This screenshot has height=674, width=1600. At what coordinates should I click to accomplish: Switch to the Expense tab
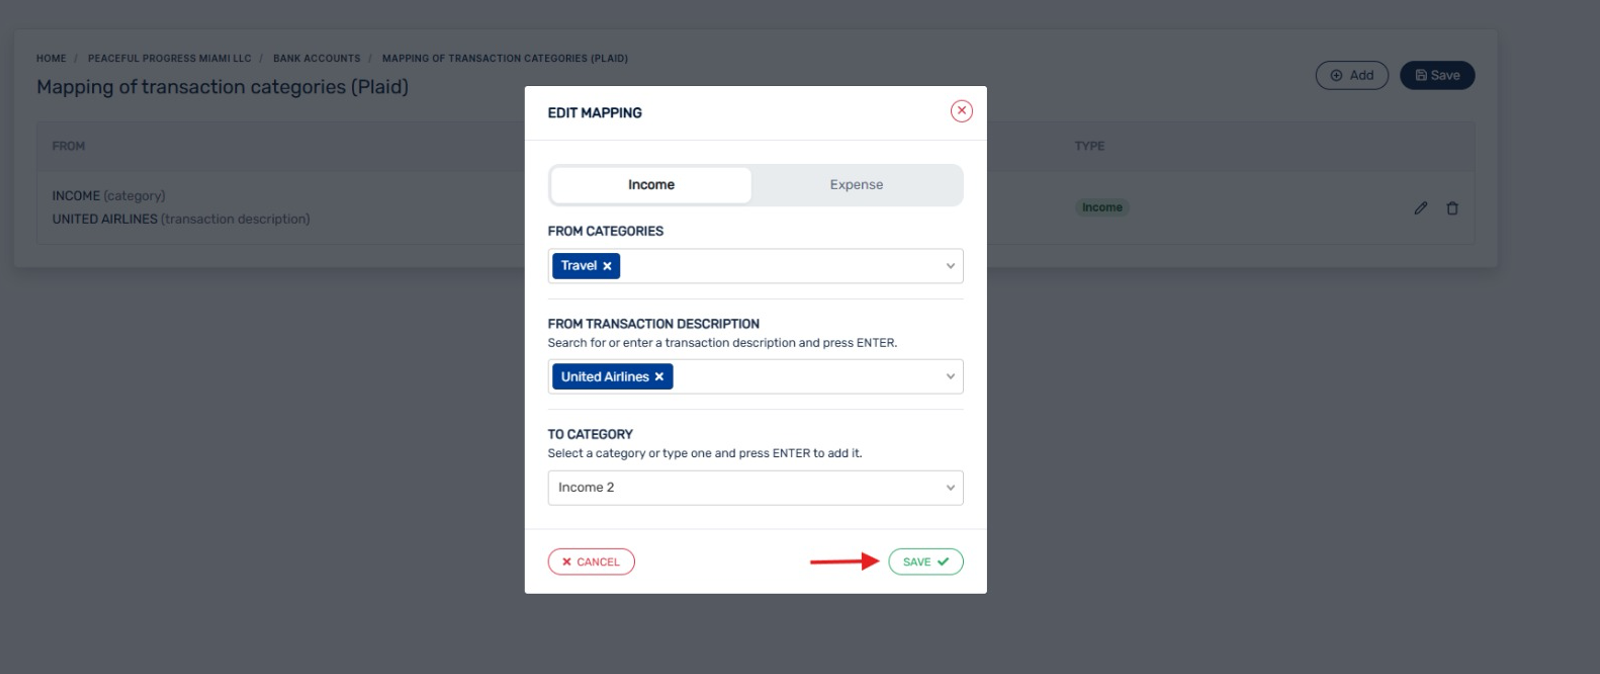tap(856, 185)
